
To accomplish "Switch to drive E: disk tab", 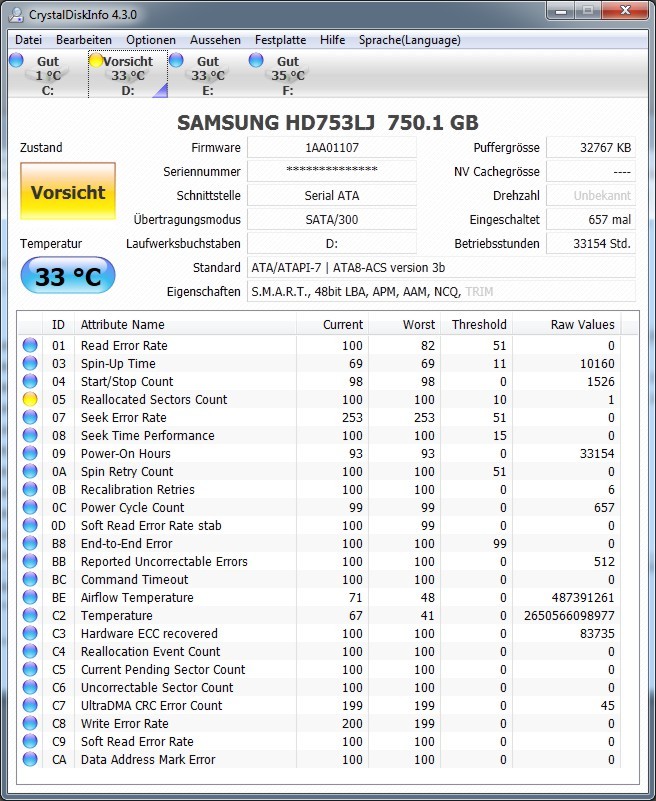I will (207, 75).
